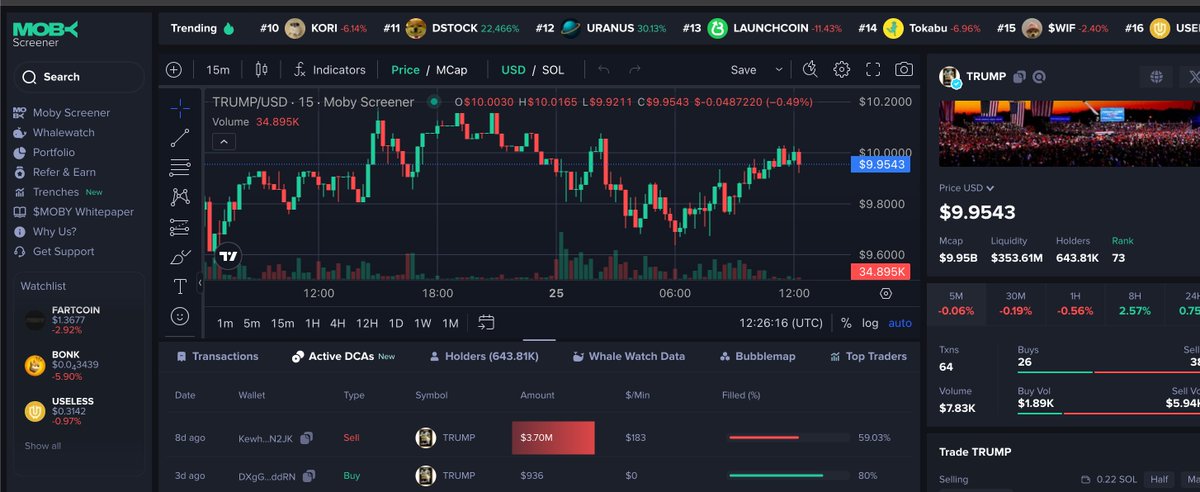The image size is (1200, 492).
Task: Open TRUMP website globe icon
Action: 1156,77
